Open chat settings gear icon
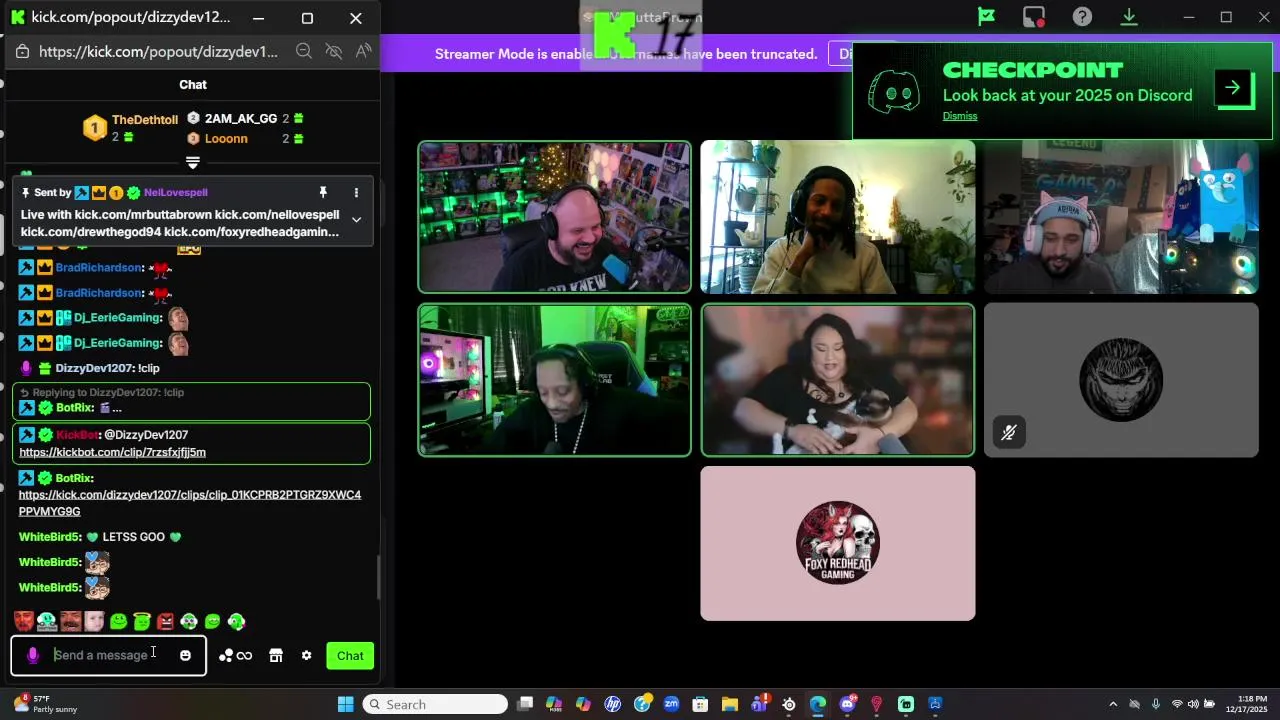This screenshot has width=1280, height=720. [x=306, y=656]
